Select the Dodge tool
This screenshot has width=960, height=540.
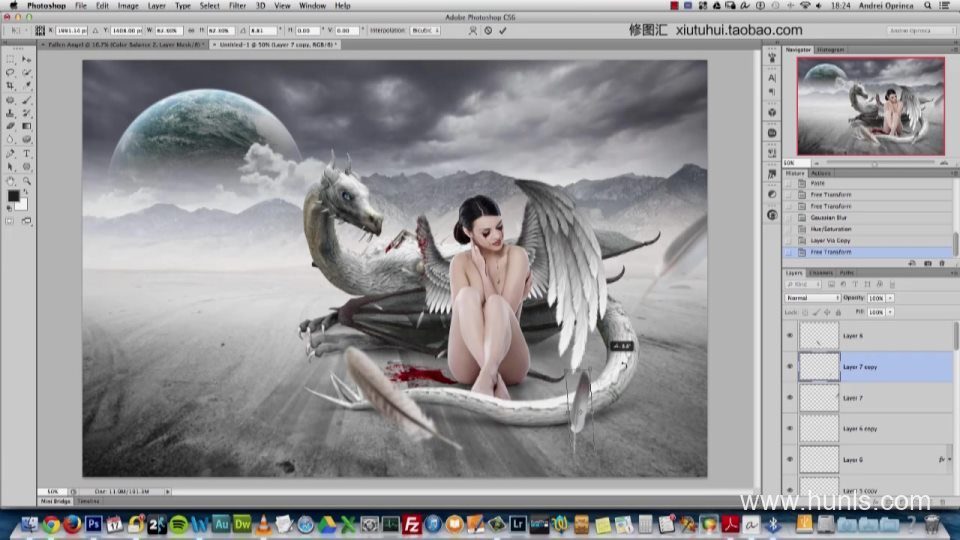point(26,140)
